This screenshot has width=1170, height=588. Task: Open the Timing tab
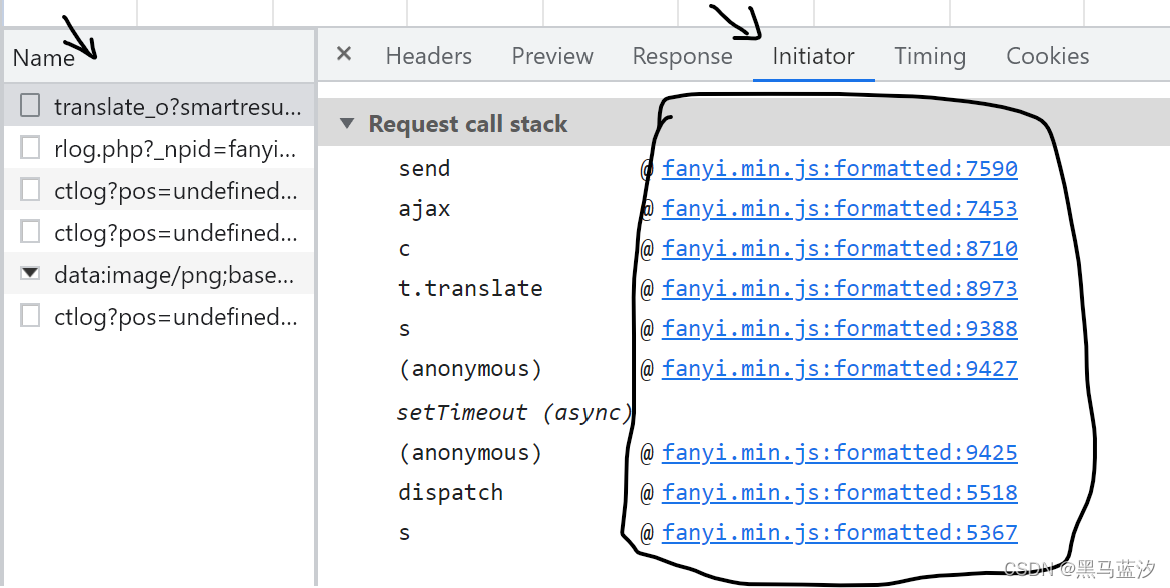930,56
